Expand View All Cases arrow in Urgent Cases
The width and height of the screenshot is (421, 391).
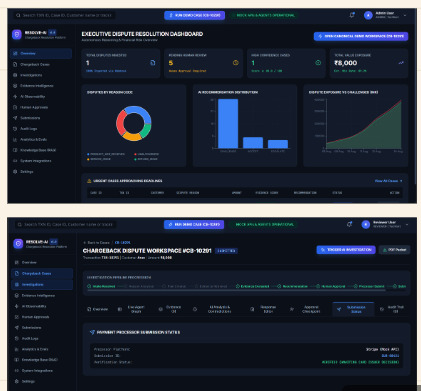coord(401,181)
